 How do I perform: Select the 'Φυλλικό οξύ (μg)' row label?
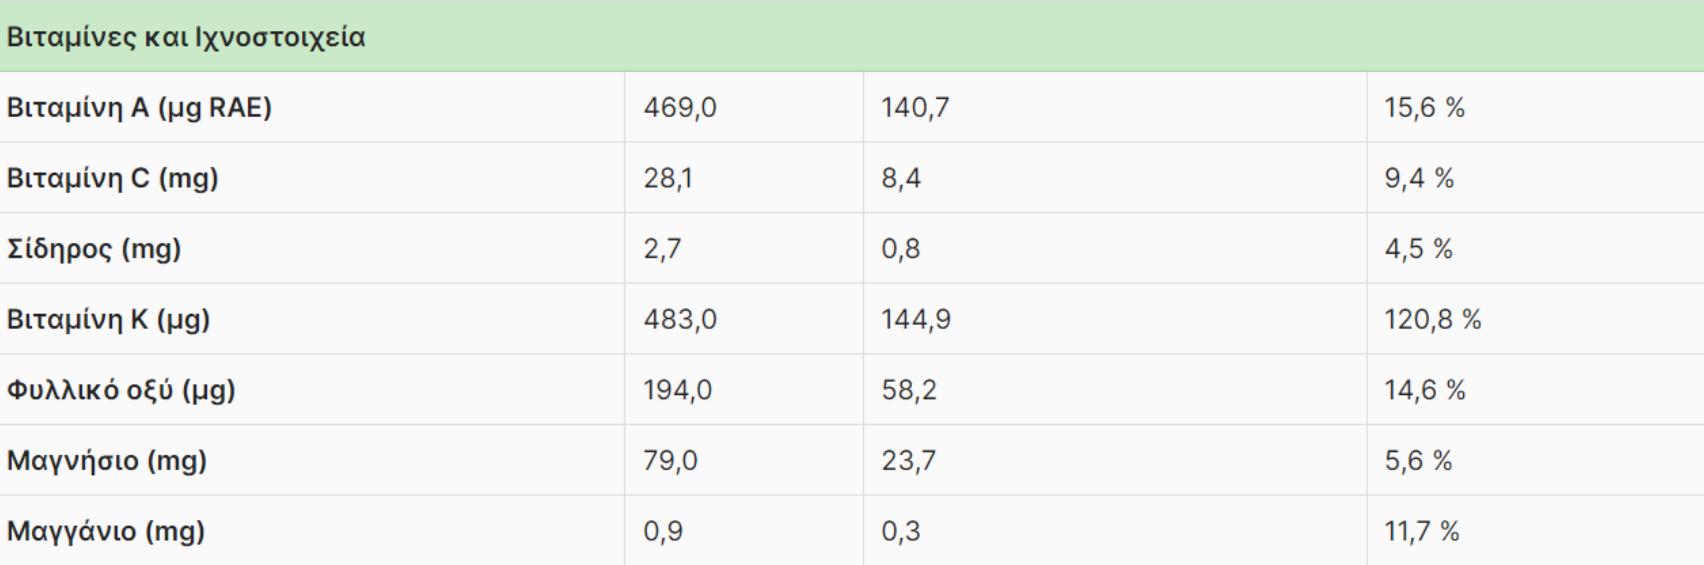(121, 390)
